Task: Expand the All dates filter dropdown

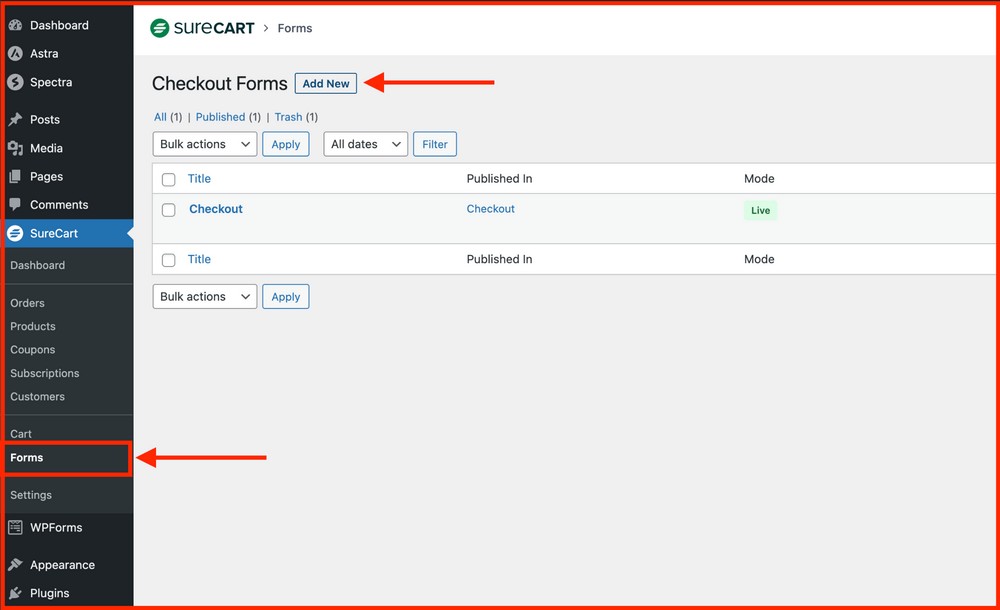Action: [x=365, y=144]
